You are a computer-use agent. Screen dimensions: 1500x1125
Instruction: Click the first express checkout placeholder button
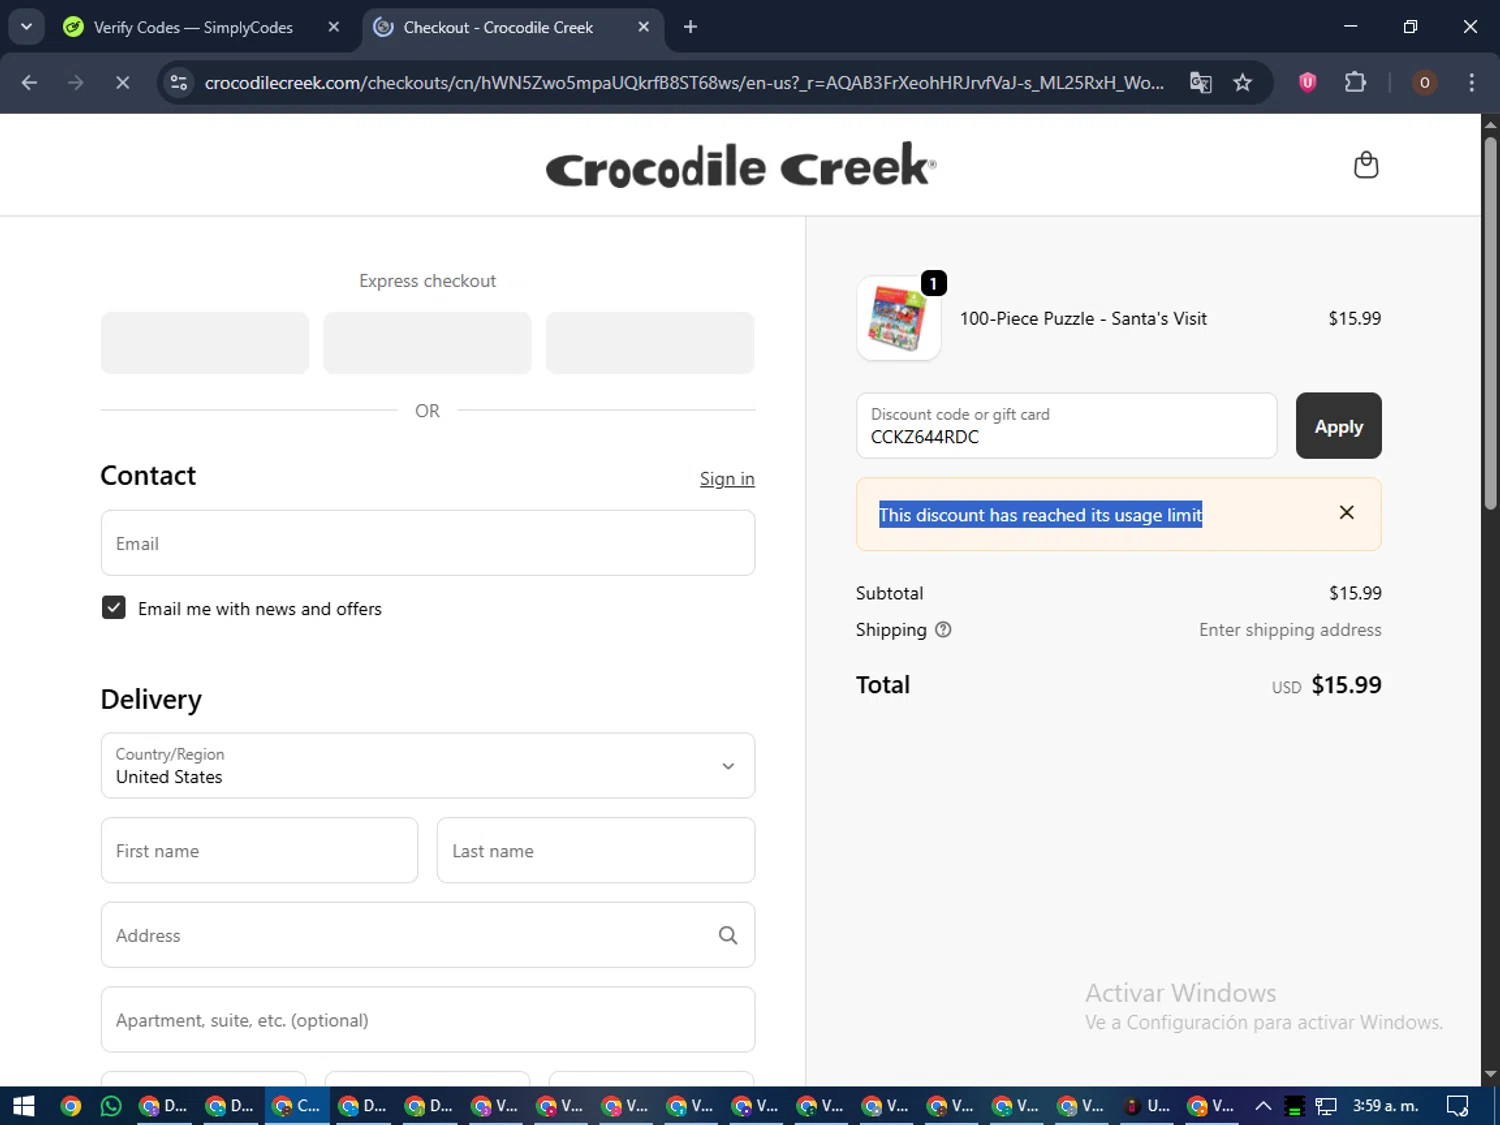(x=205, y=343)
